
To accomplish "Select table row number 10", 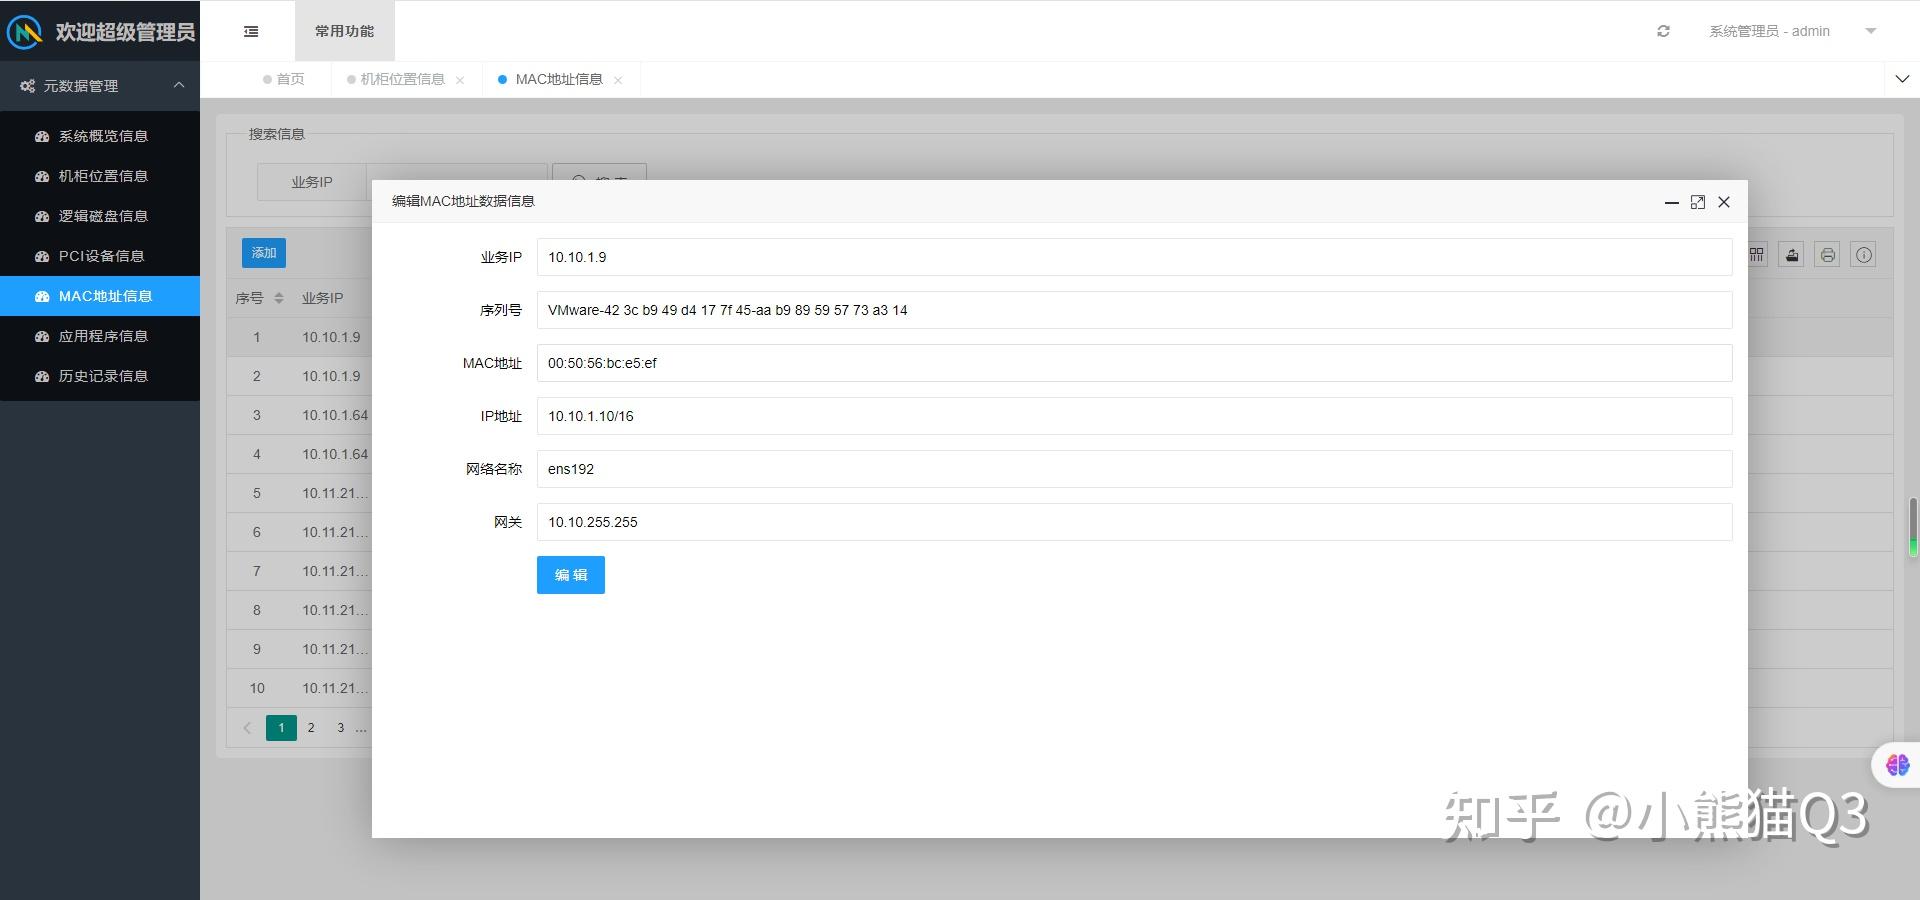I will point(300,688).
